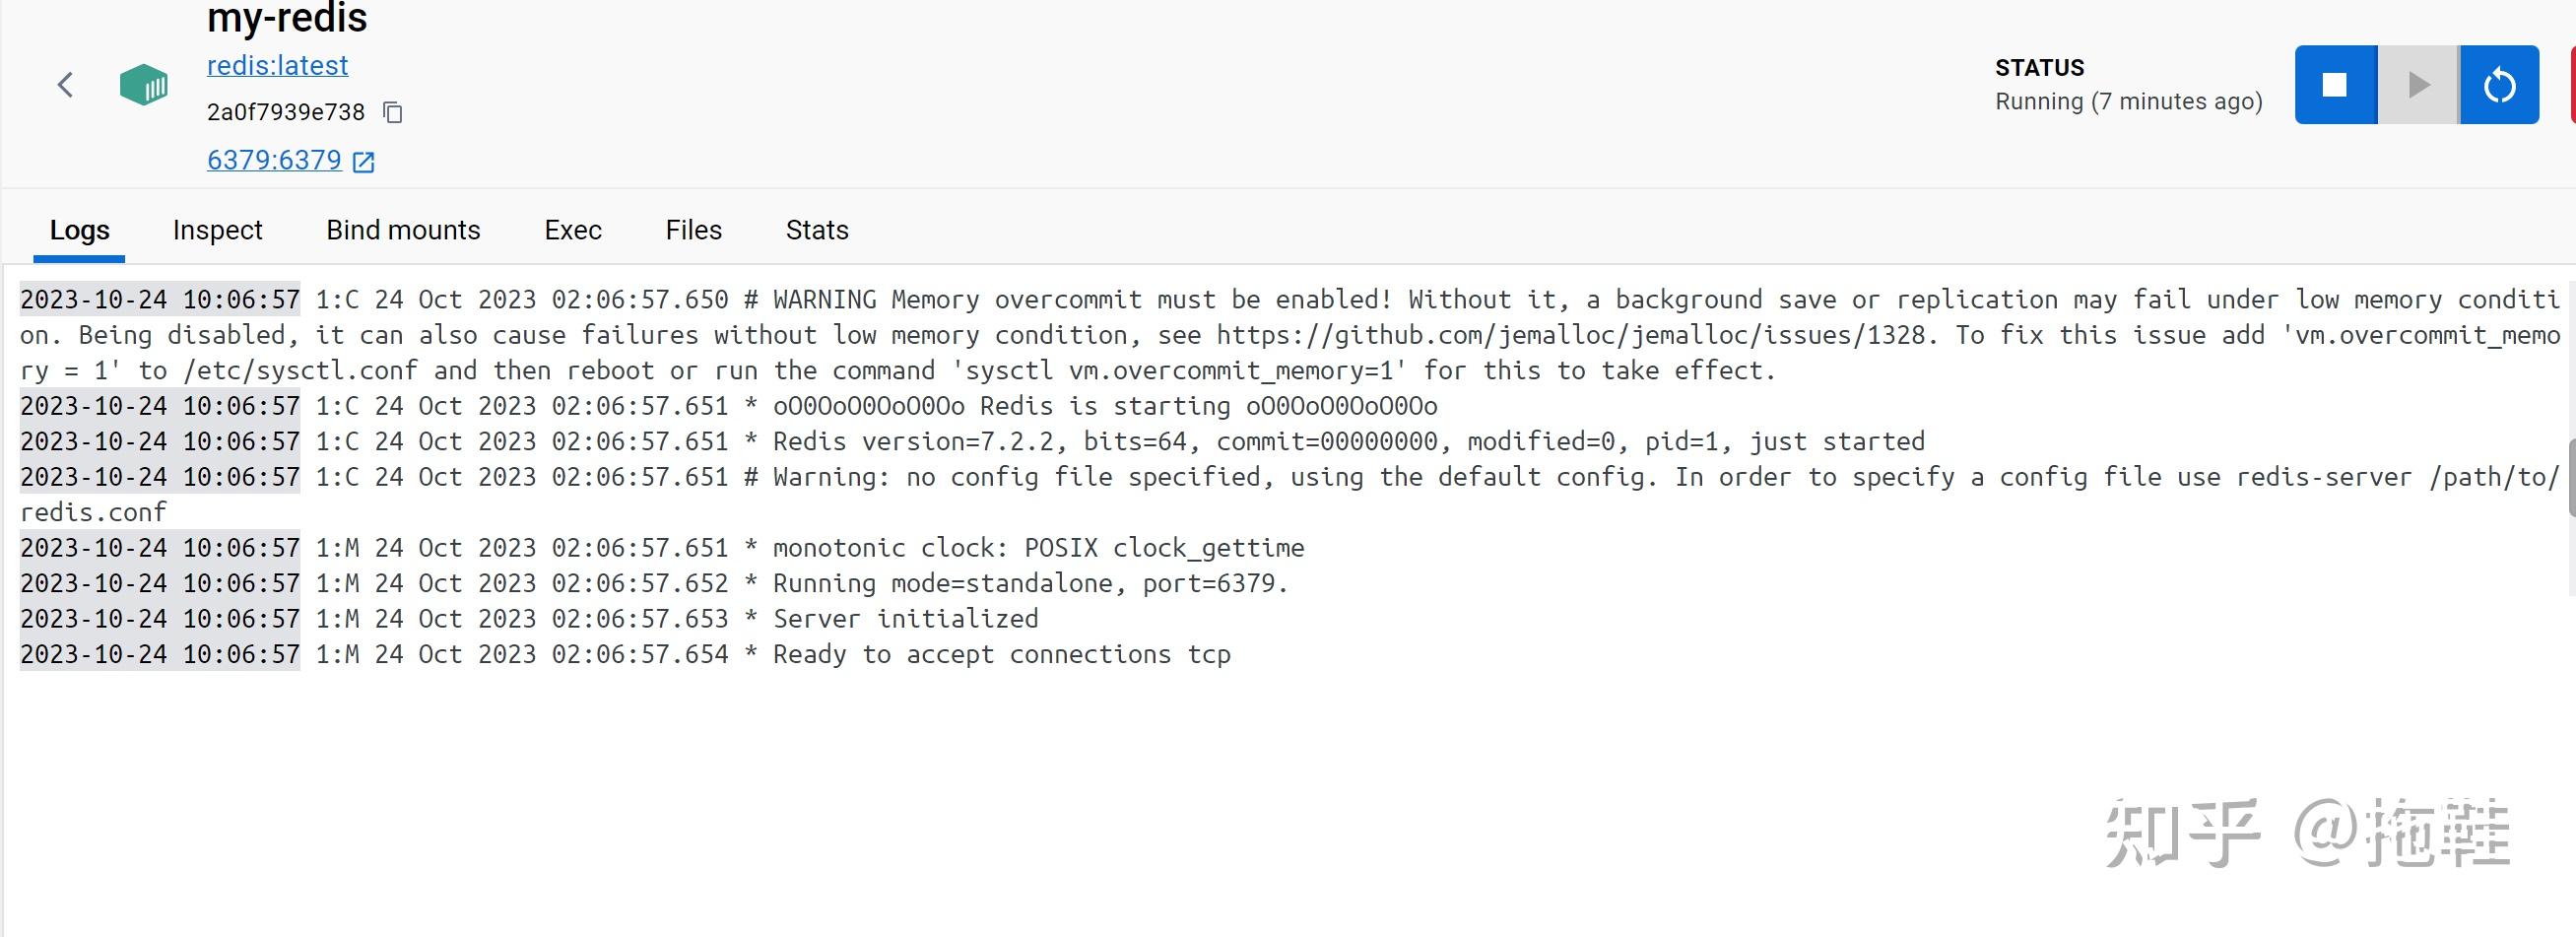Screen dimensions: 2576x937
Task: Stop the my-redis container
Action: [2335, 85]
